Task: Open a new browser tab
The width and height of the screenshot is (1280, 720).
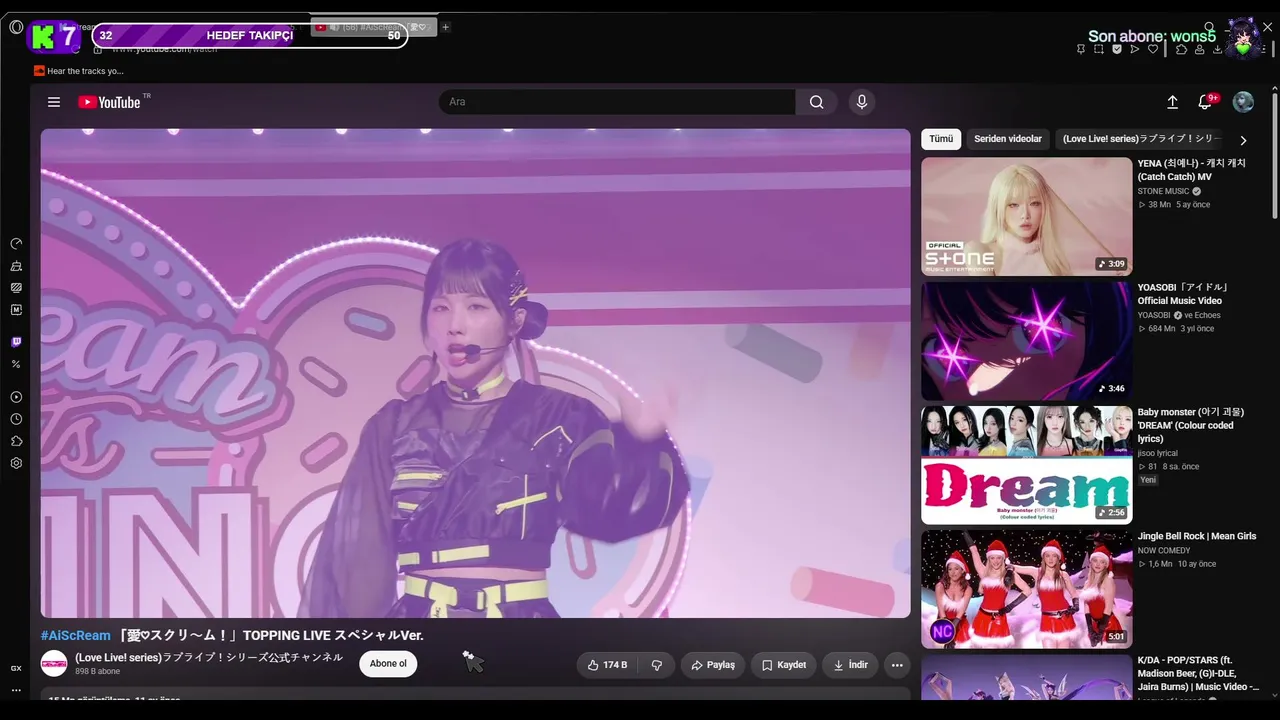Action: [446, 27]
